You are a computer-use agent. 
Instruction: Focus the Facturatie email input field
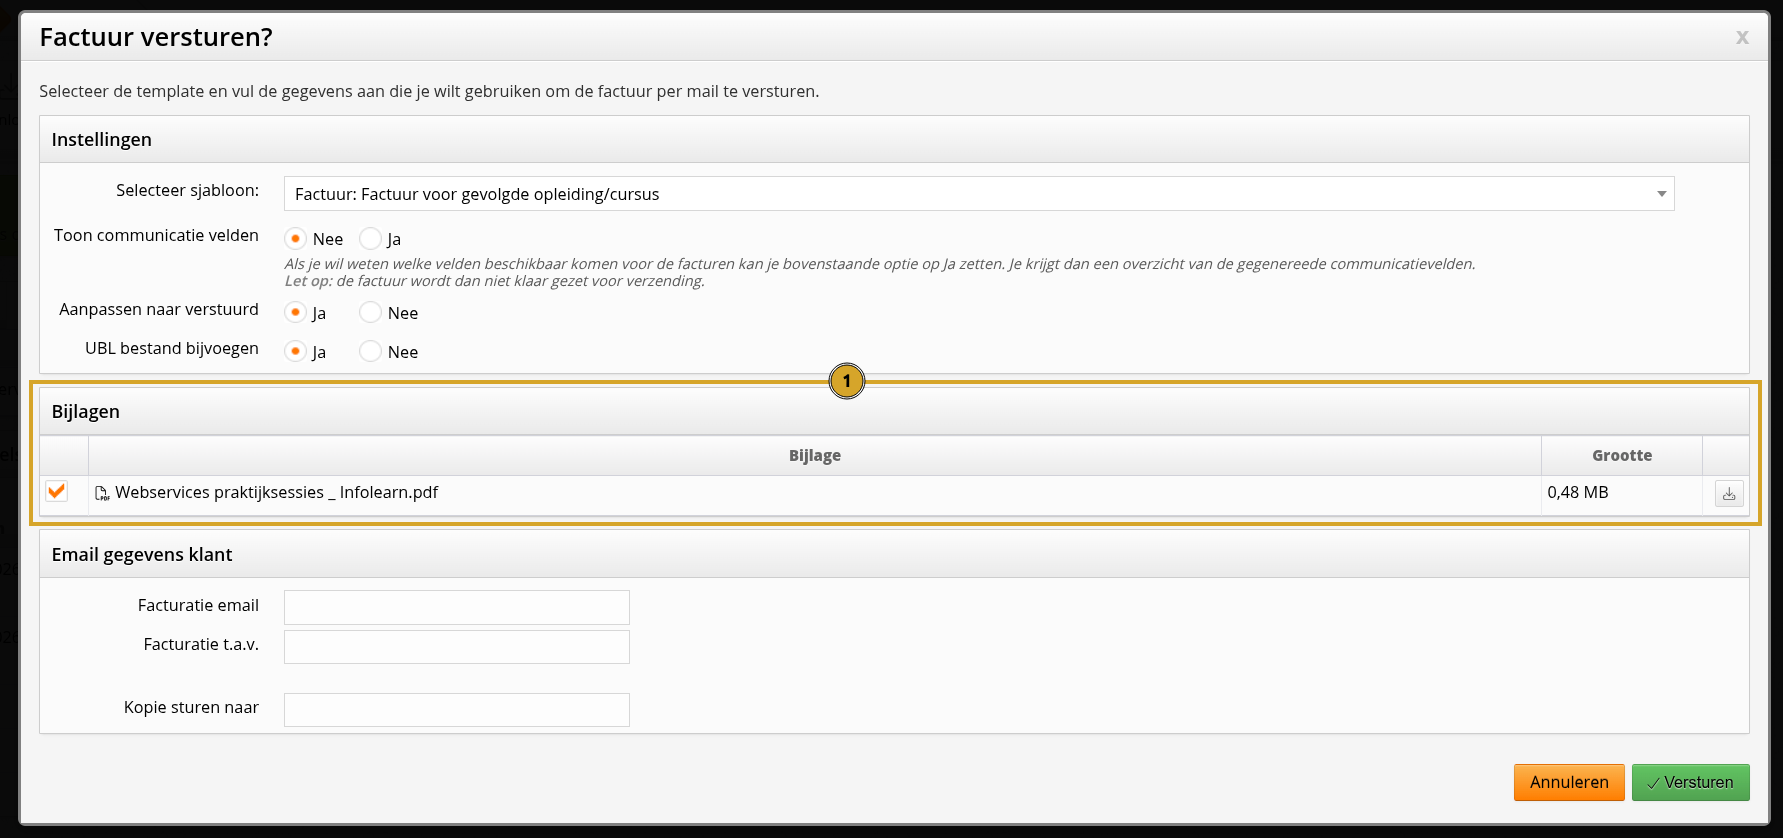(457, 607)
